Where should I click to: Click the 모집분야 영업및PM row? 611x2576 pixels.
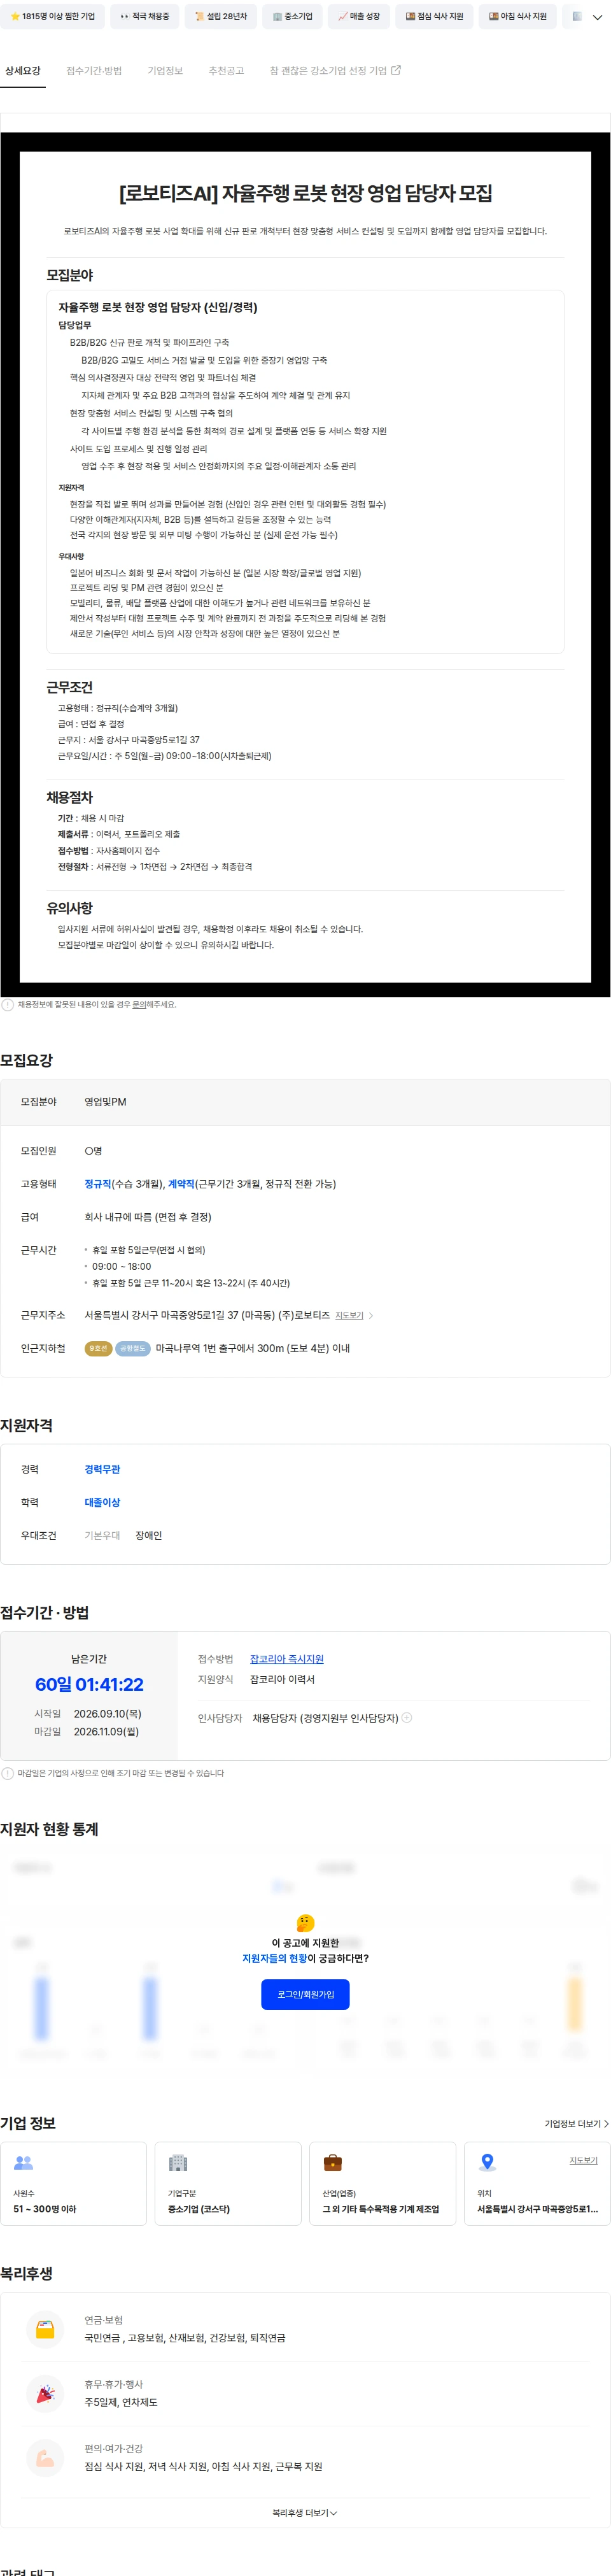[x=305, y=1102]
